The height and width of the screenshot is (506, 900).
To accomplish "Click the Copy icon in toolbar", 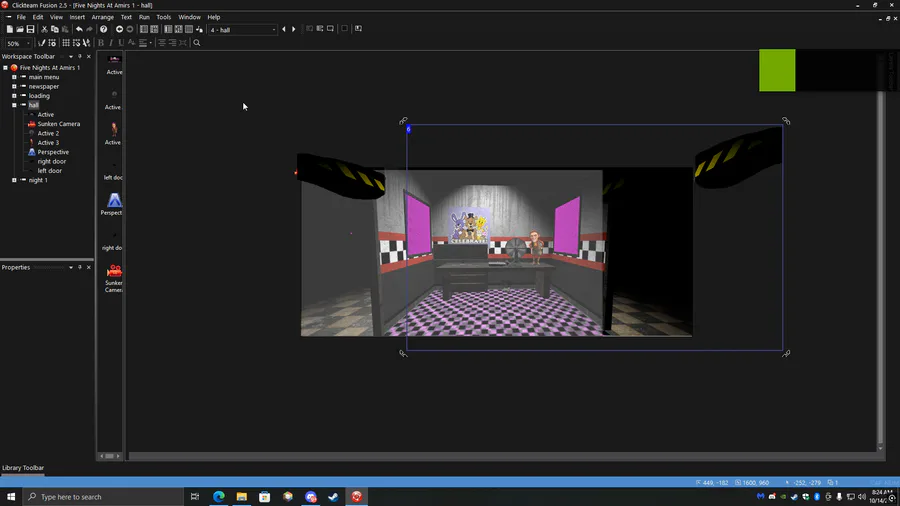I will coord(55,29).
